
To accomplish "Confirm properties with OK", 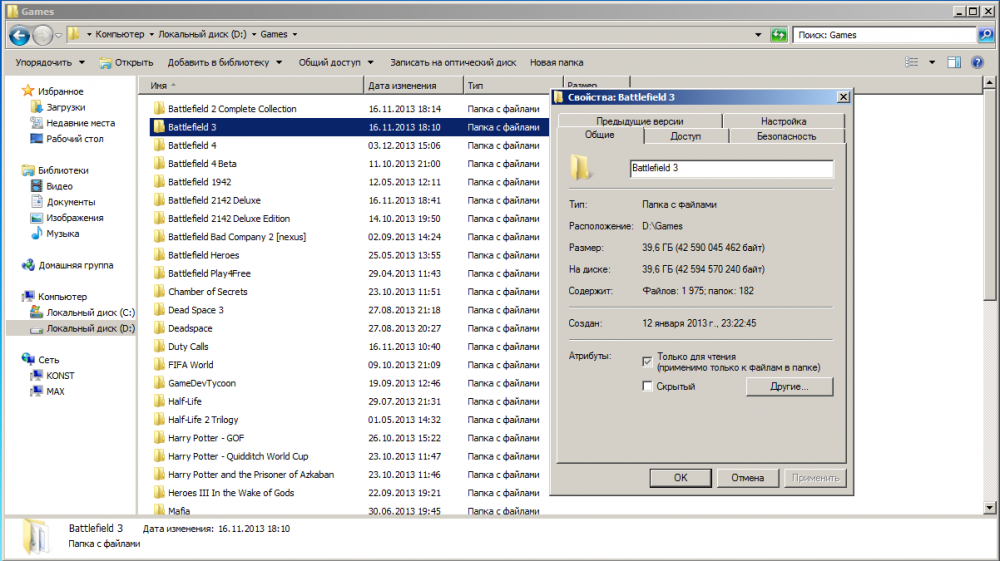I will [680, 477].
